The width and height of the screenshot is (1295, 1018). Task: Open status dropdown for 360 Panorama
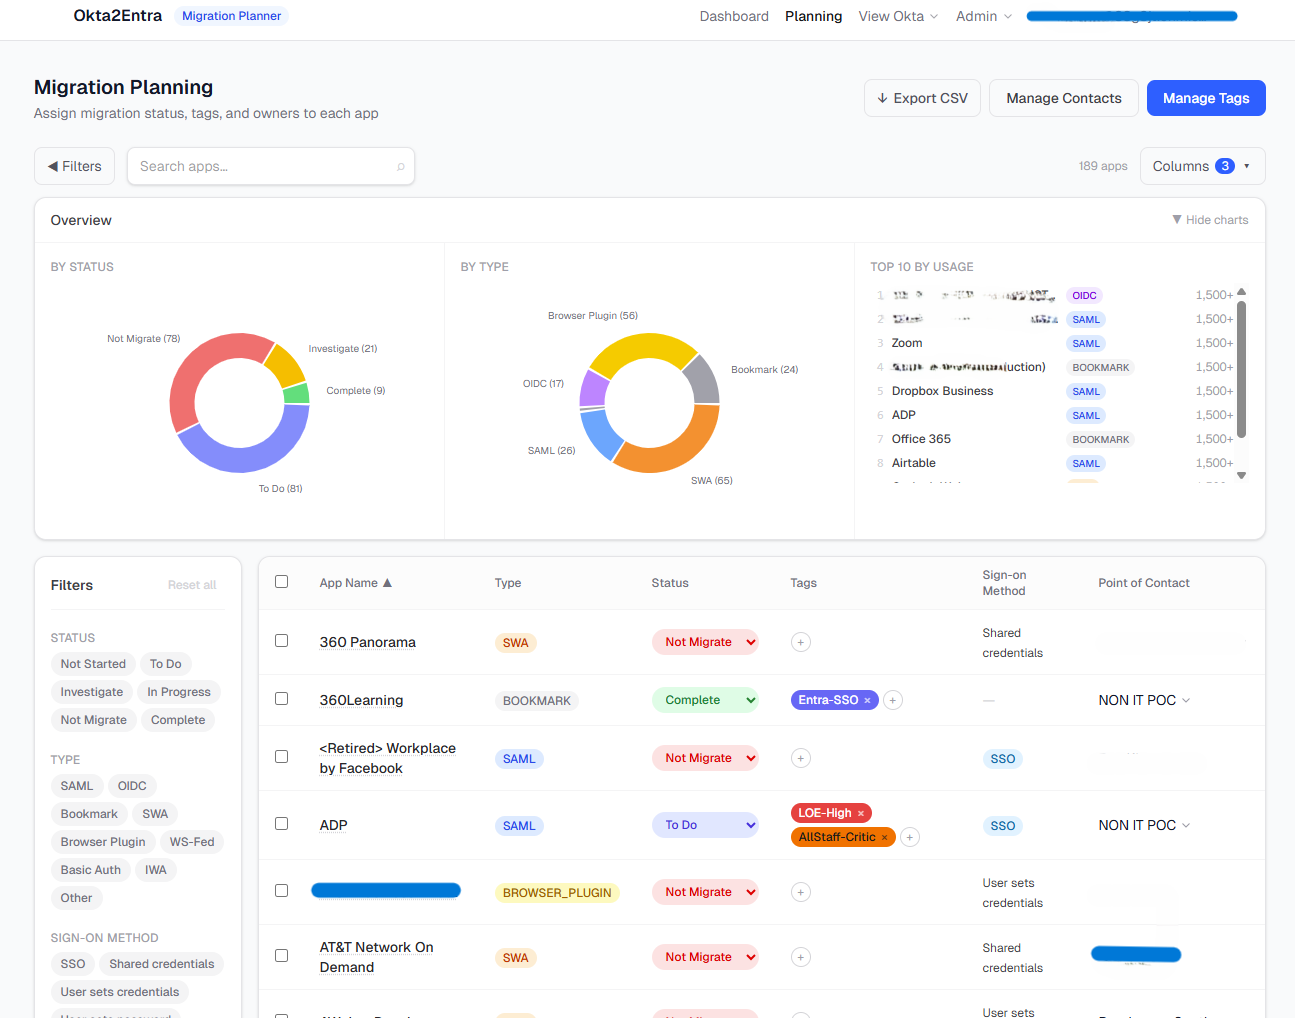point(705,642)
